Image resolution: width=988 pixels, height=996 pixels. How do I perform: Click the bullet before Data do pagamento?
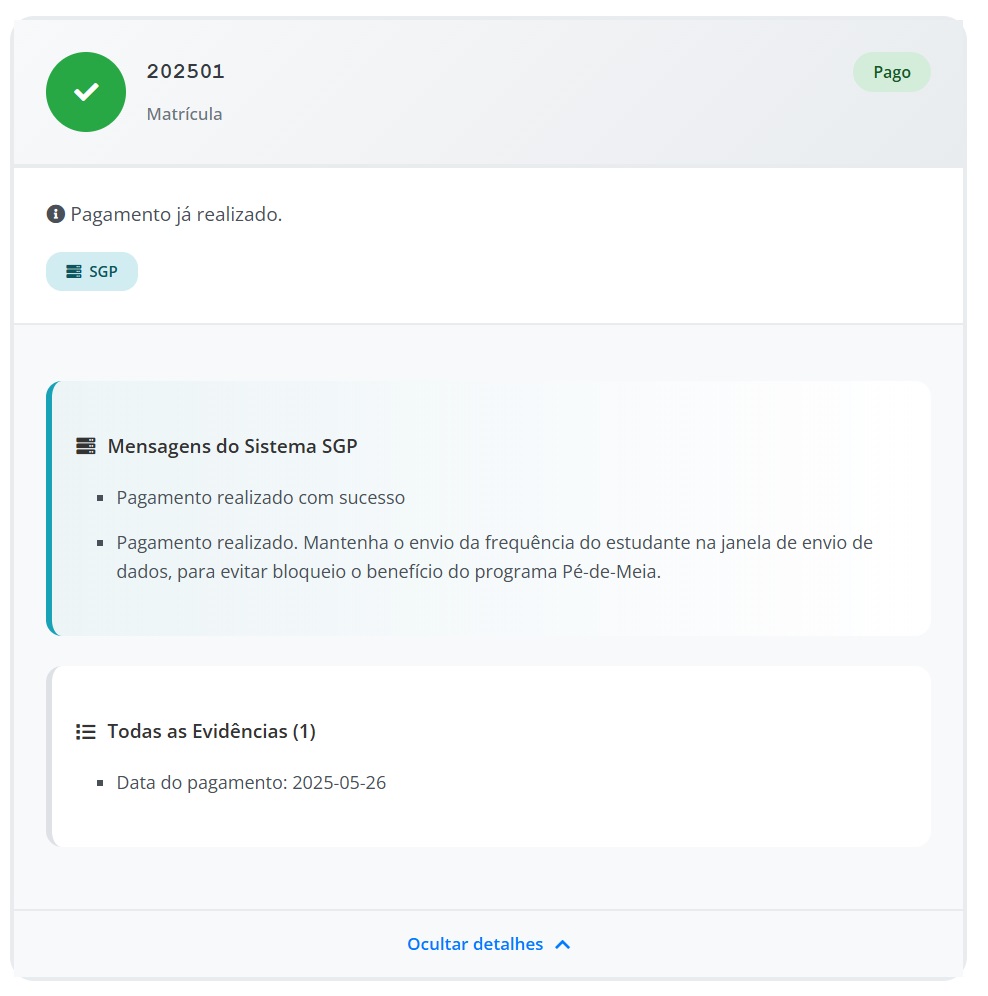tap(100, 783)
